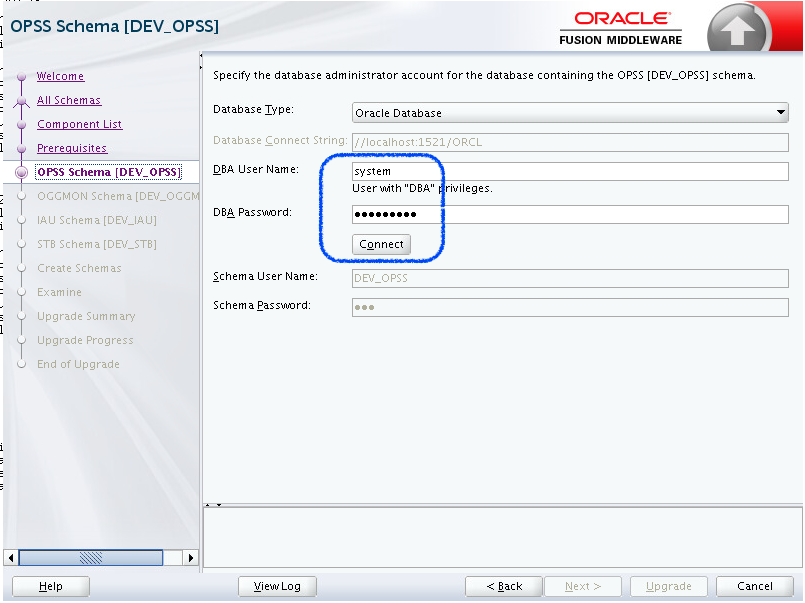Click Schema User Name field
Screen dimensions: 805x603
pyautogui.click(x=570, y=278)
